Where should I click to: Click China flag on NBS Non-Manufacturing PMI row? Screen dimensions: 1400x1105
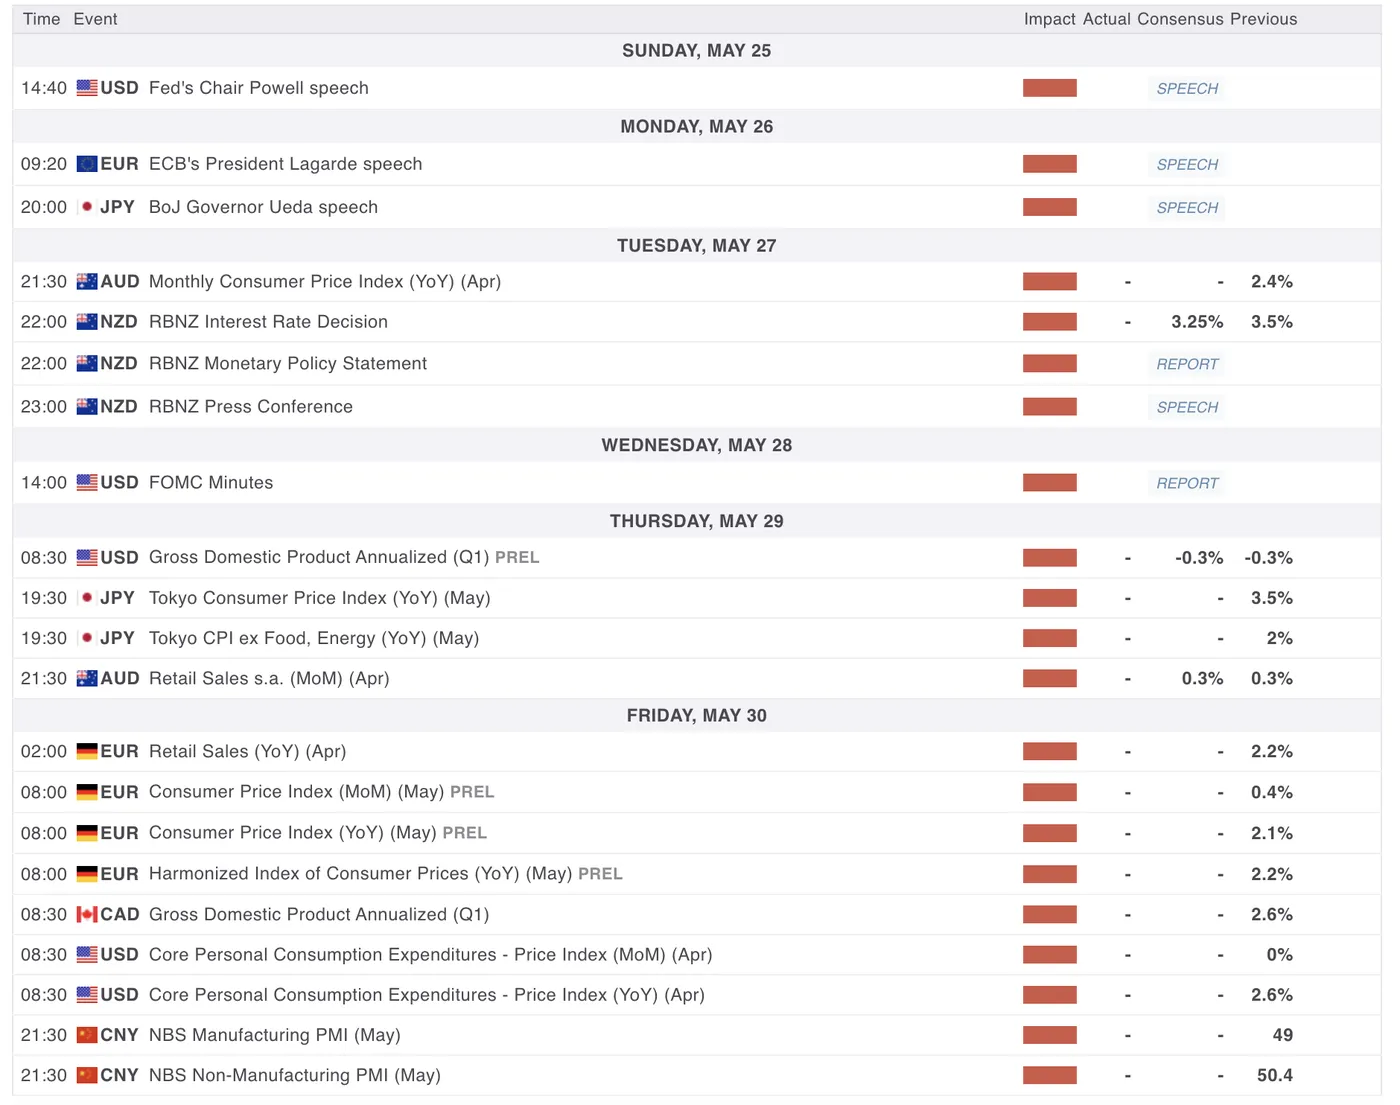click(87, 1075)
